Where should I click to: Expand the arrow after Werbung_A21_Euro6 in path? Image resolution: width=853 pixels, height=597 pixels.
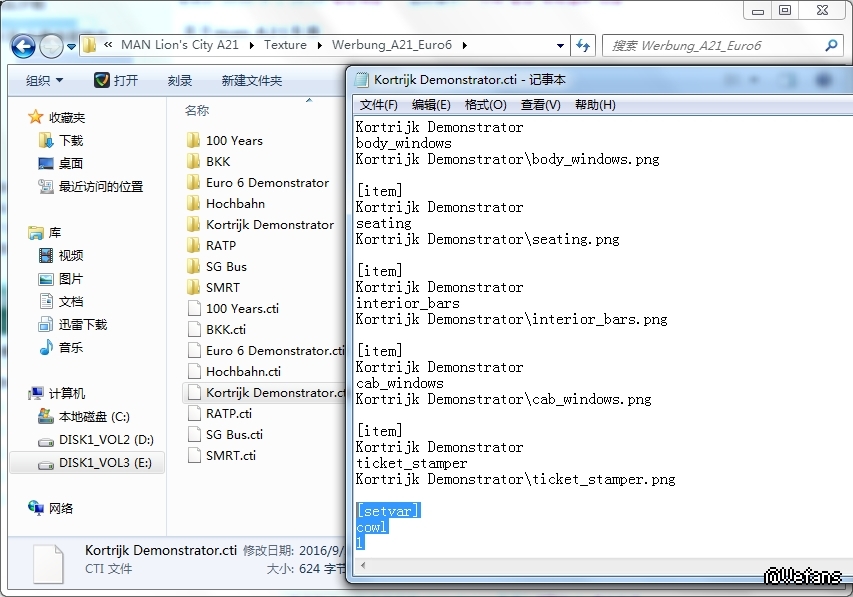click(465, 46)
